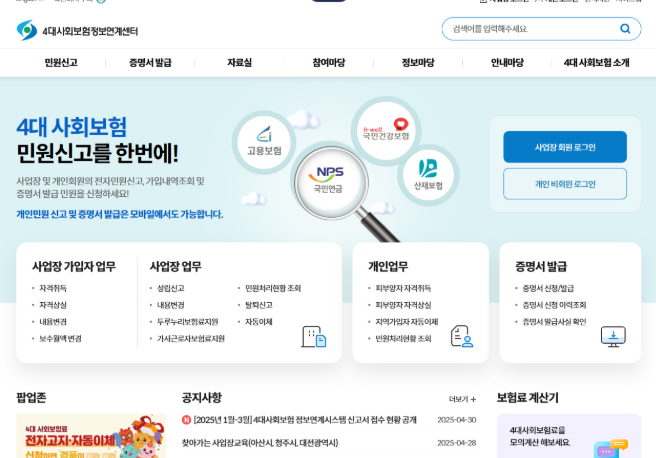Click the 공지사항 heading
656x458 pixels.
[x=202, y=397]
